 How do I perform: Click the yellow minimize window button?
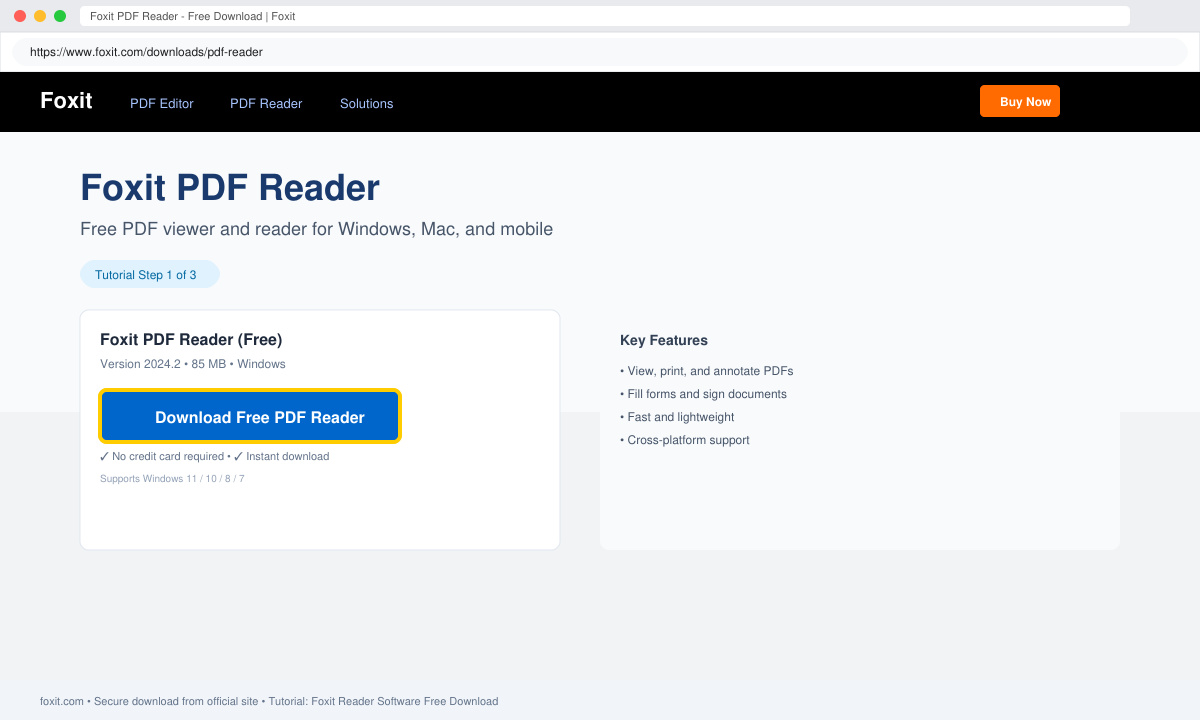tap(40, 16)
